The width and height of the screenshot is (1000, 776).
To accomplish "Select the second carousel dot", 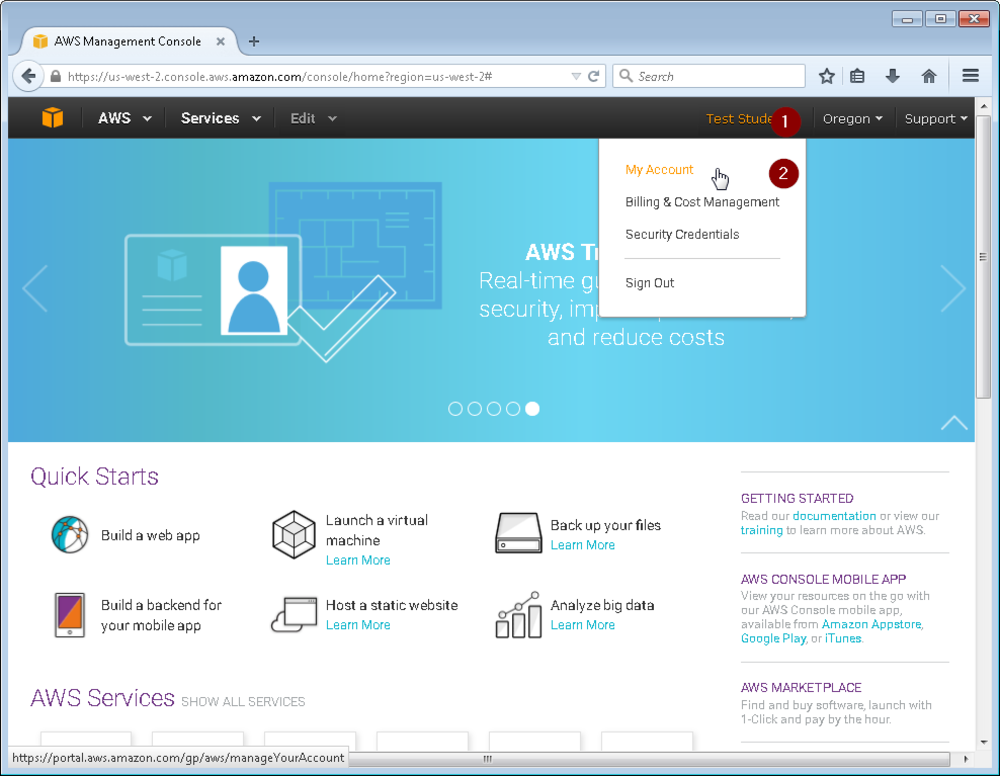I will (474, 409).
